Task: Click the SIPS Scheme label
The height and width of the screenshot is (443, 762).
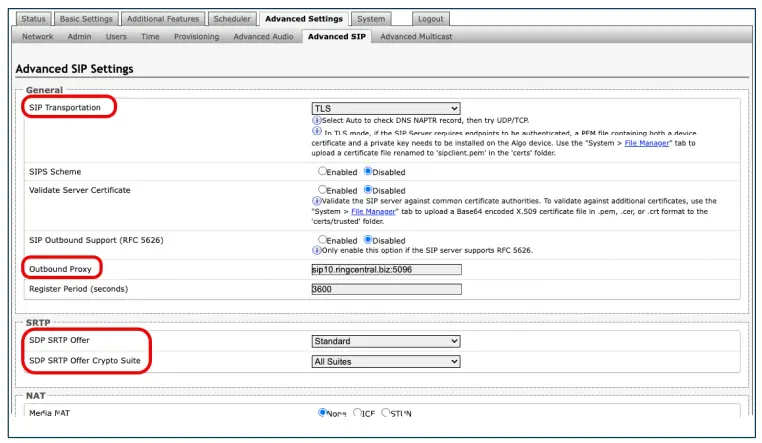Action: tap(55, 171)
